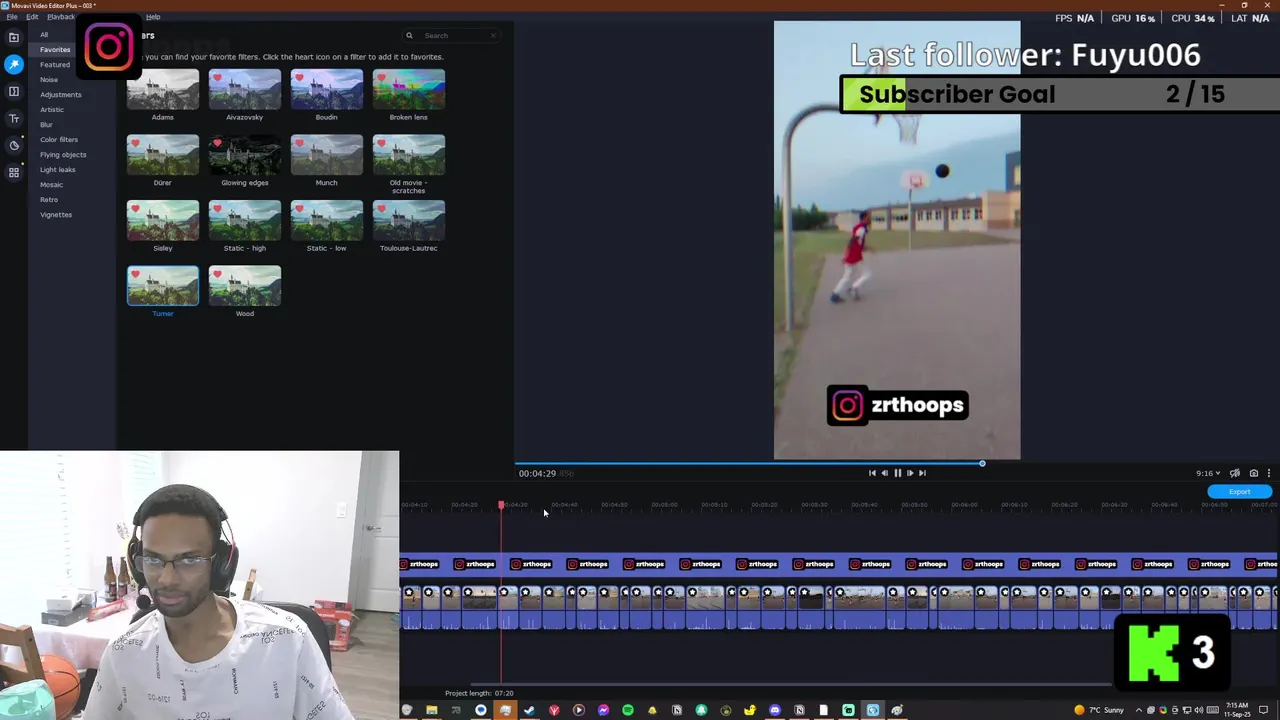Click the search magnifier icon
Image resolution: width=1280 pixels, height=720 pixels.
point(409,35)
